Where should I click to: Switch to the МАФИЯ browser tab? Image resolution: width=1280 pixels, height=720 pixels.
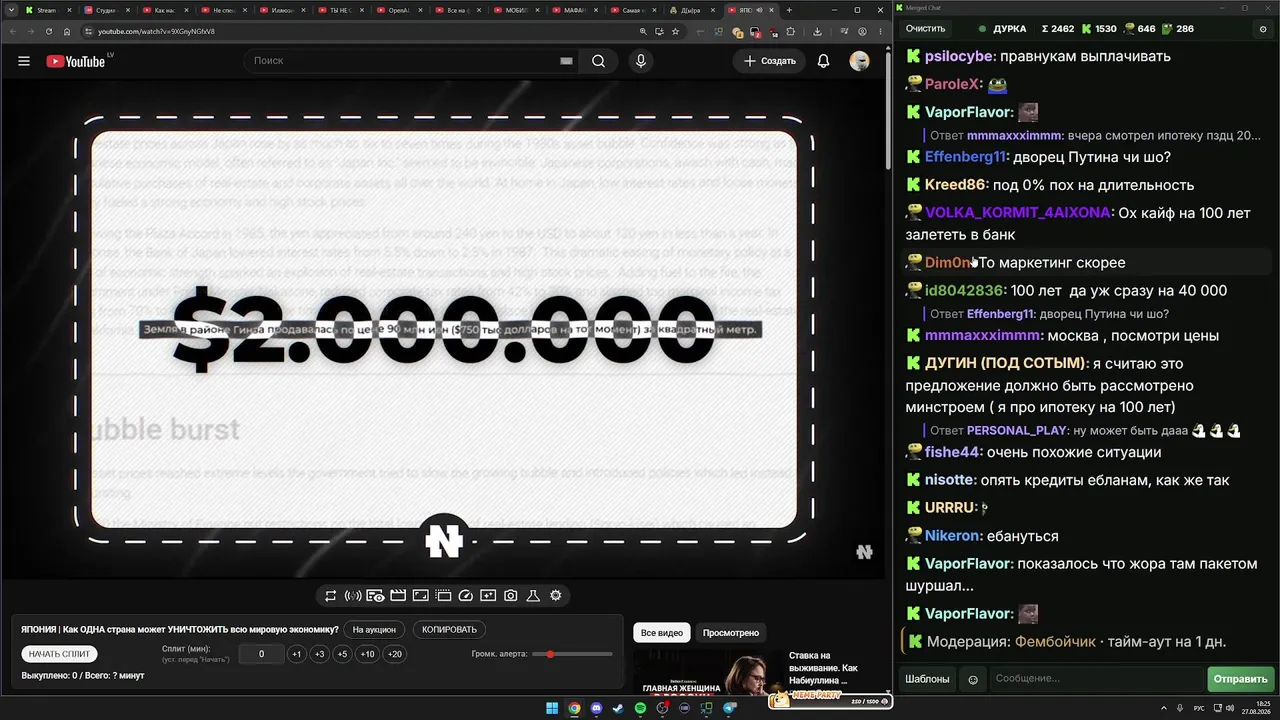pos(574,10)
